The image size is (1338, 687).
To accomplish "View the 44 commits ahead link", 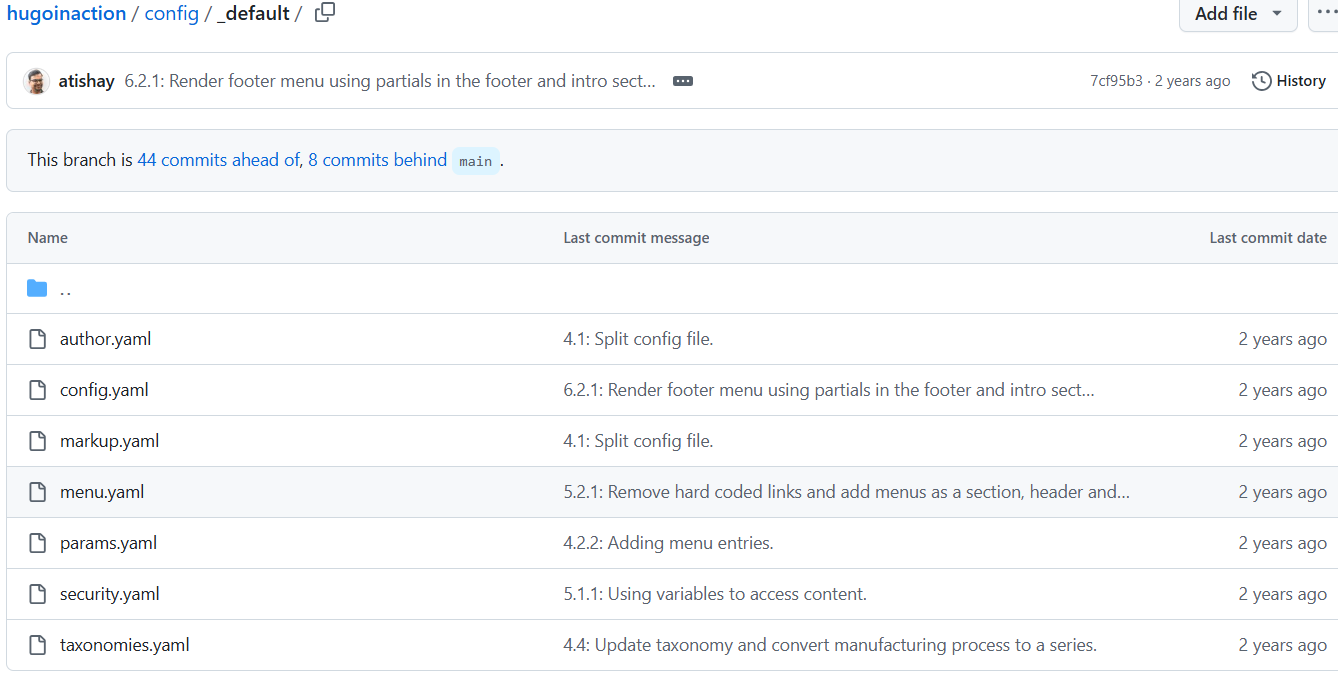I will [217, 160].
